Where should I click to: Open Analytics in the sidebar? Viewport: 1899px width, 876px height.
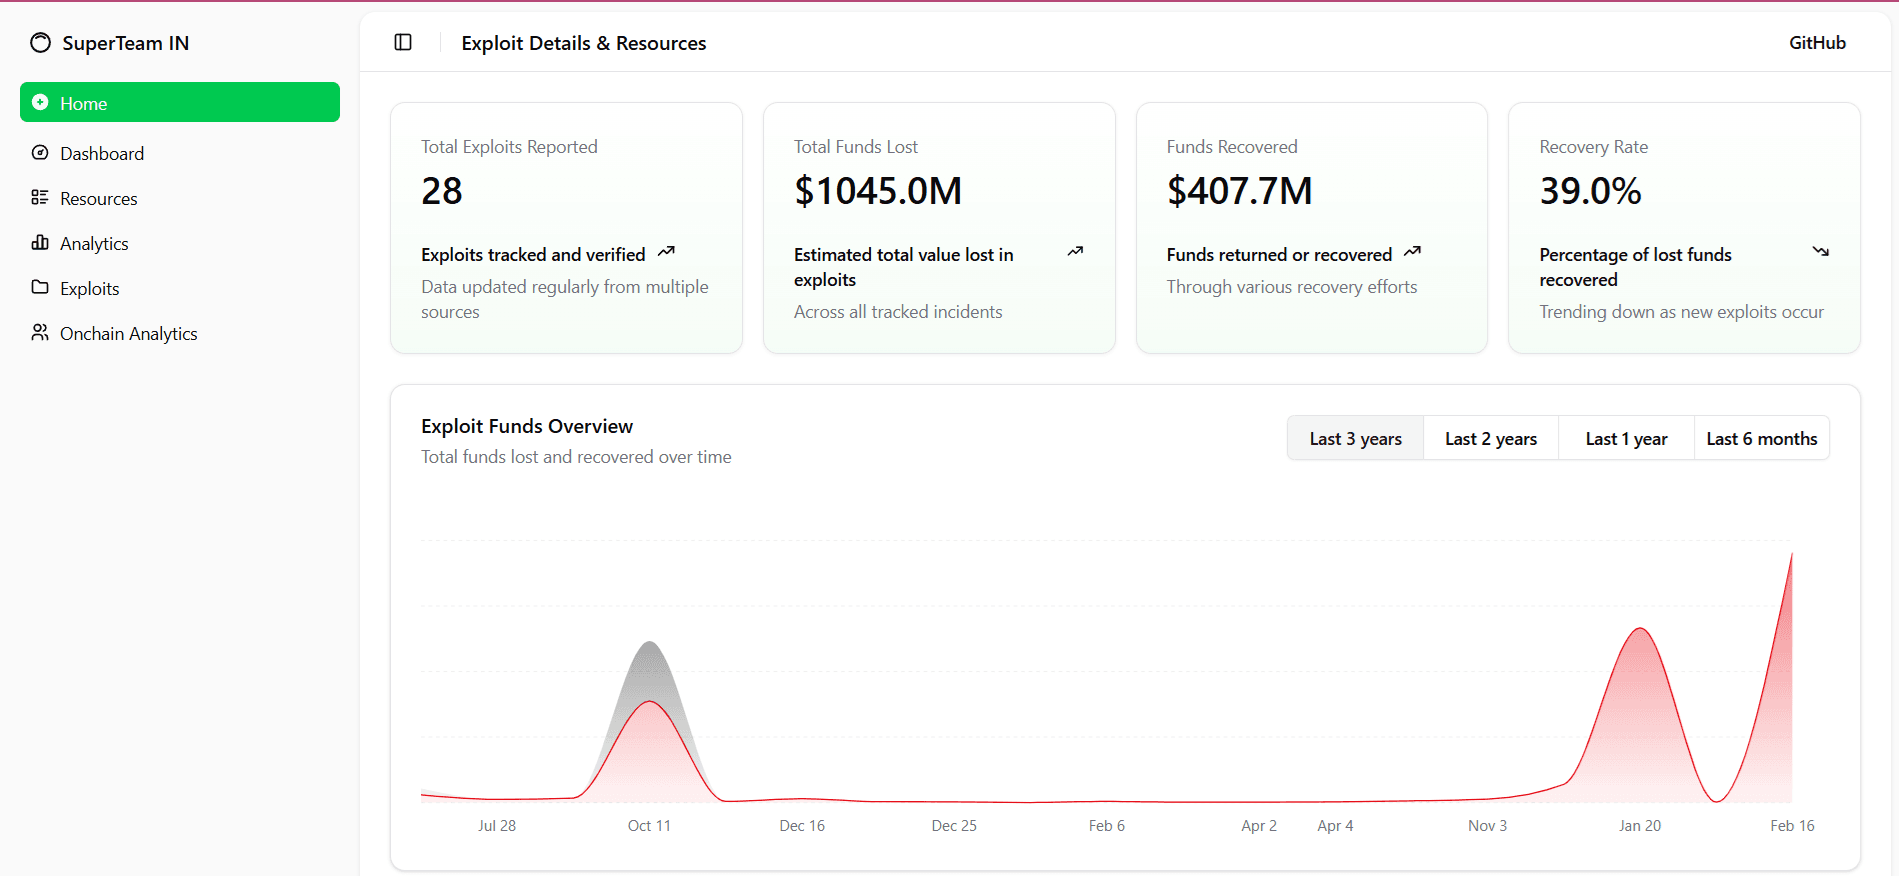(x=180, y=243)
